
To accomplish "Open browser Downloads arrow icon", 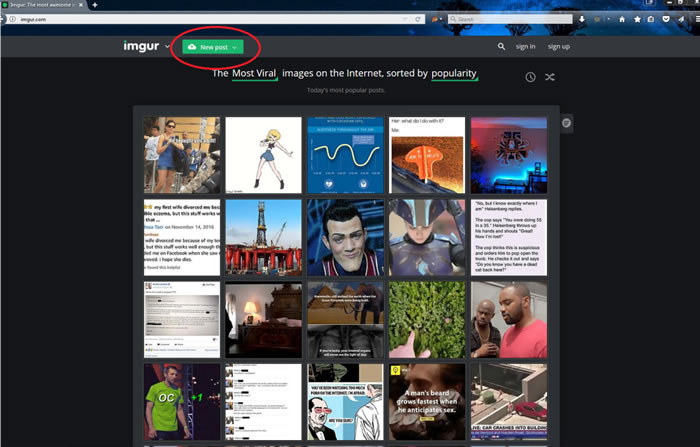I will pos(582,19).
